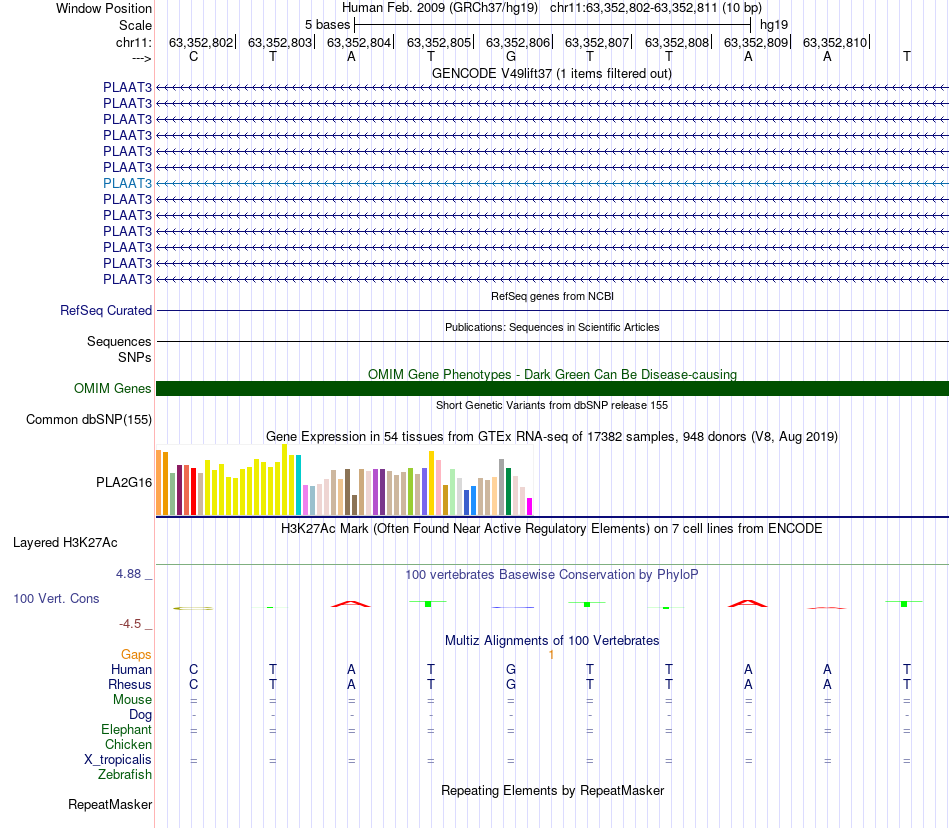Click the Elephant alignment row label
This screenshot has height=828, width=950.
[127, 729]
